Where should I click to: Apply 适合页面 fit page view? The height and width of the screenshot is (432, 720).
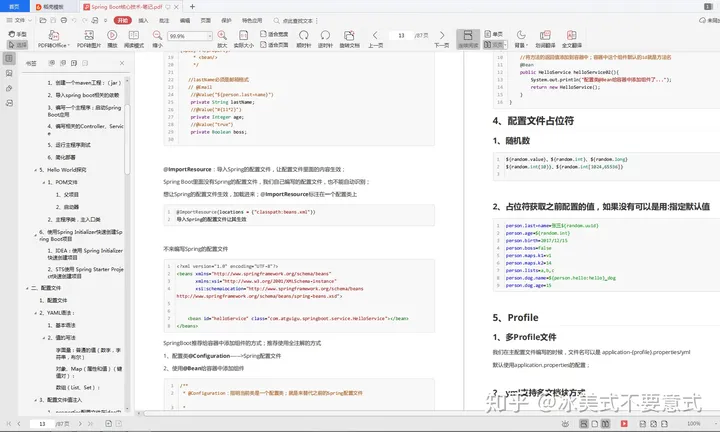tap(274, 45)
